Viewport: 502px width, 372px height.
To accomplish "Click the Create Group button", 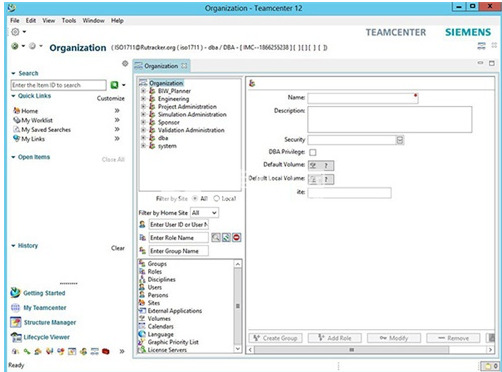I will pyautogui.click(x=275, y=338).
